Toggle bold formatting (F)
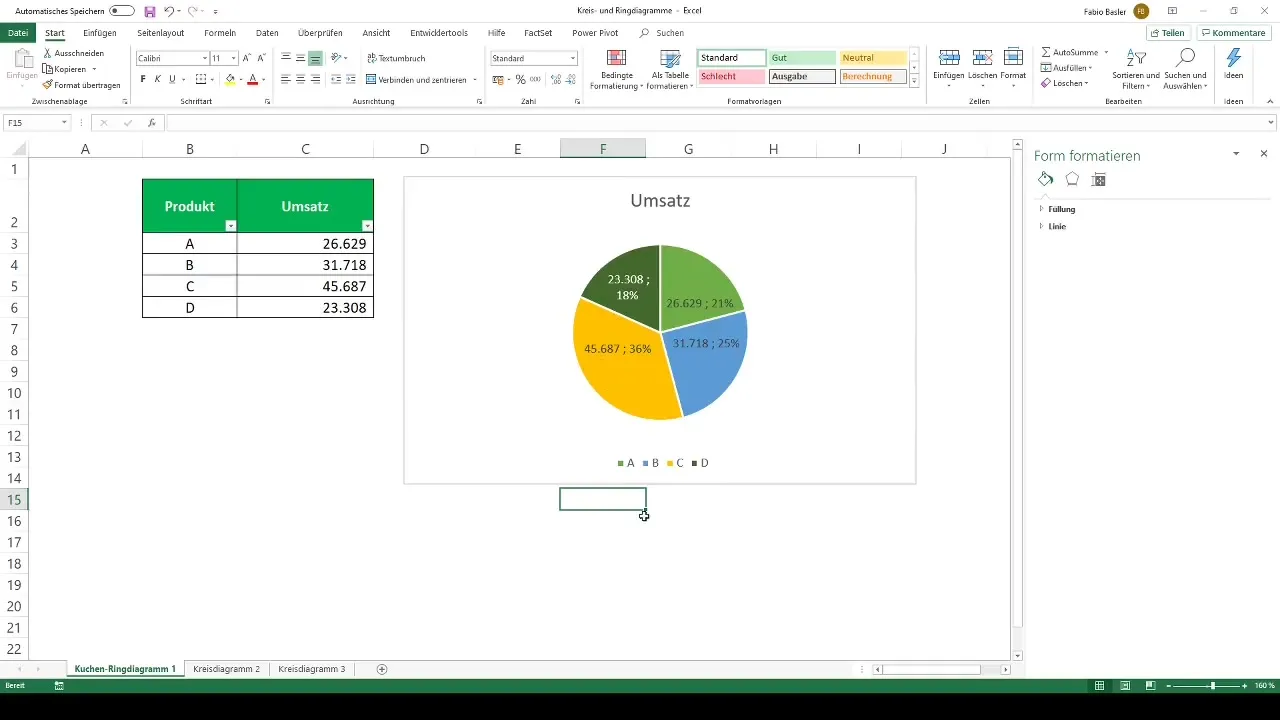The height and width of the screenshot is (720, 1280). (x=143, y=79)
